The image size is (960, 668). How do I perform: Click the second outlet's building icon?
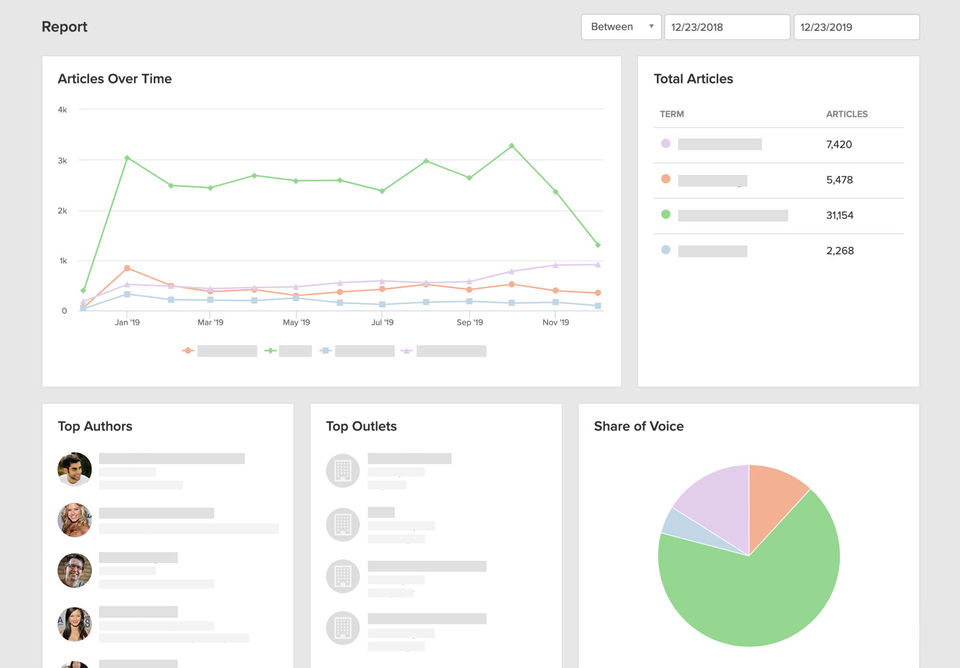343,524
